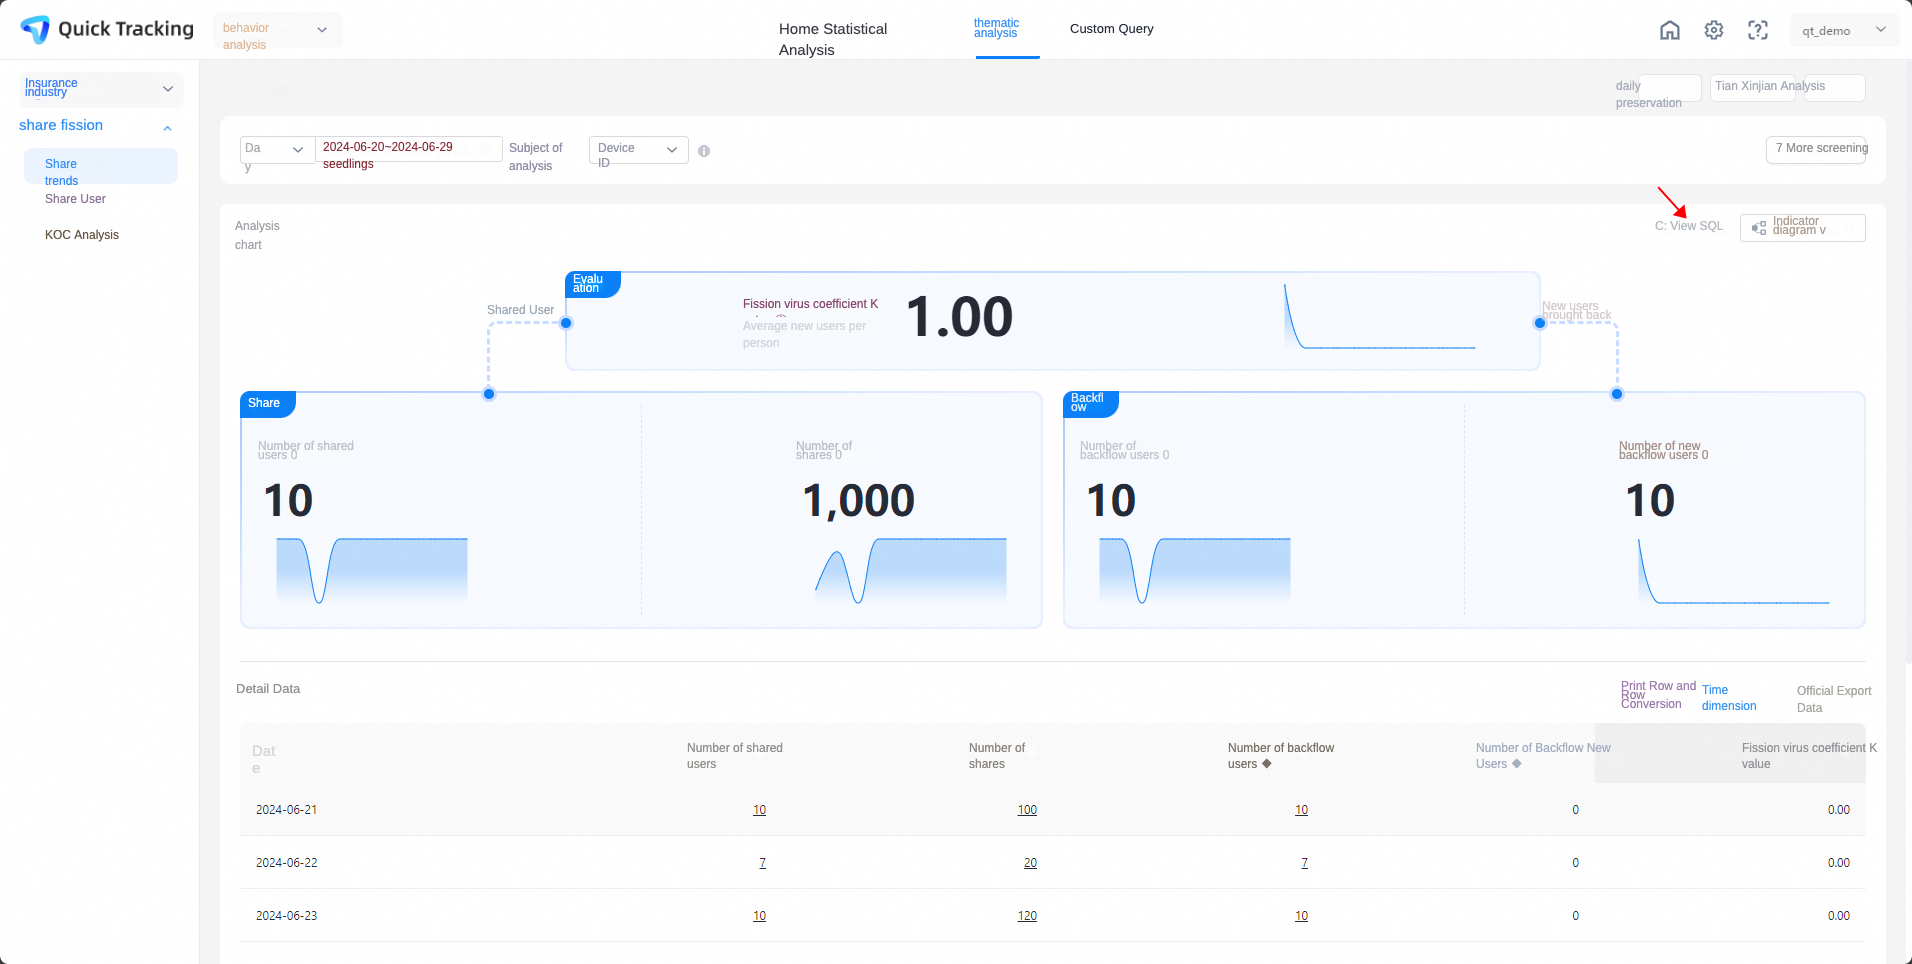Select KOC Analysis in sidebar

(x=82, y=235)
